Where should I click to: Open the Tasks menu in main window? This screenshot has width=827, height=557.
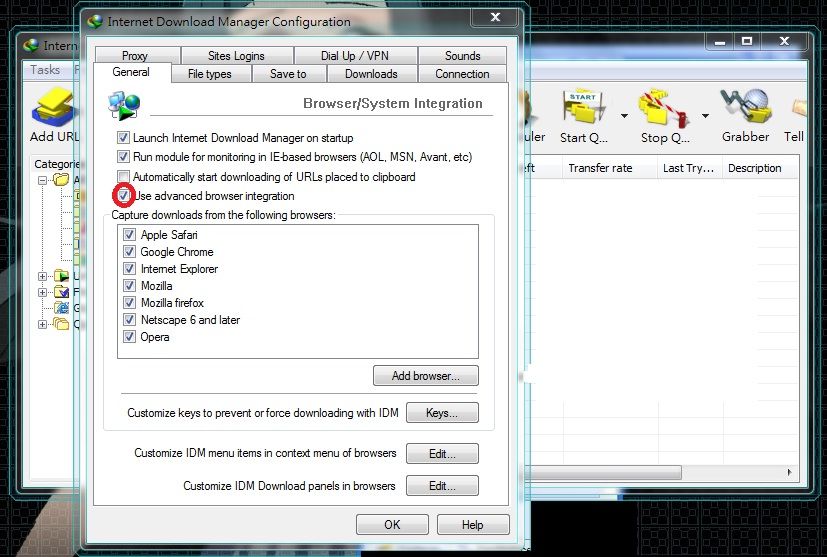point(45,70)
